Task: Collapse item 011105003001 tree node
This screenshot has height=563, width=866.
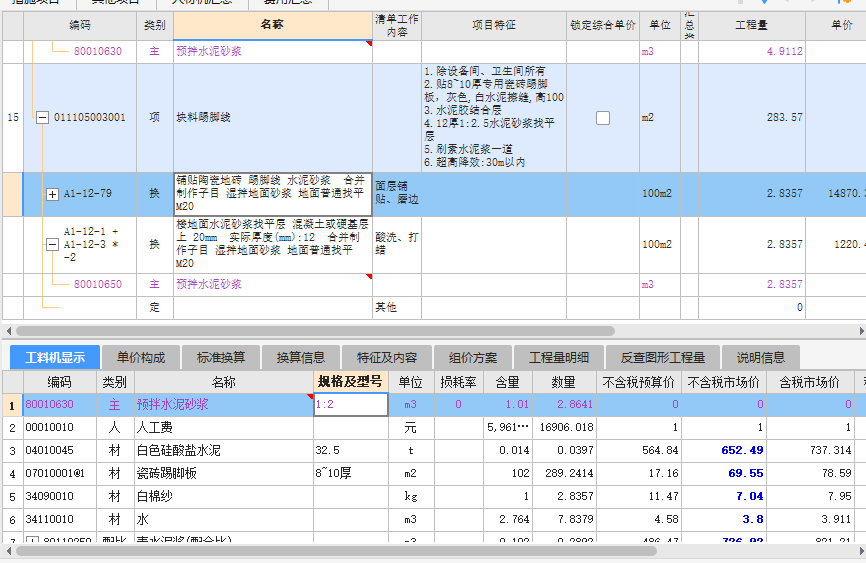Action: tap(42, 118)
